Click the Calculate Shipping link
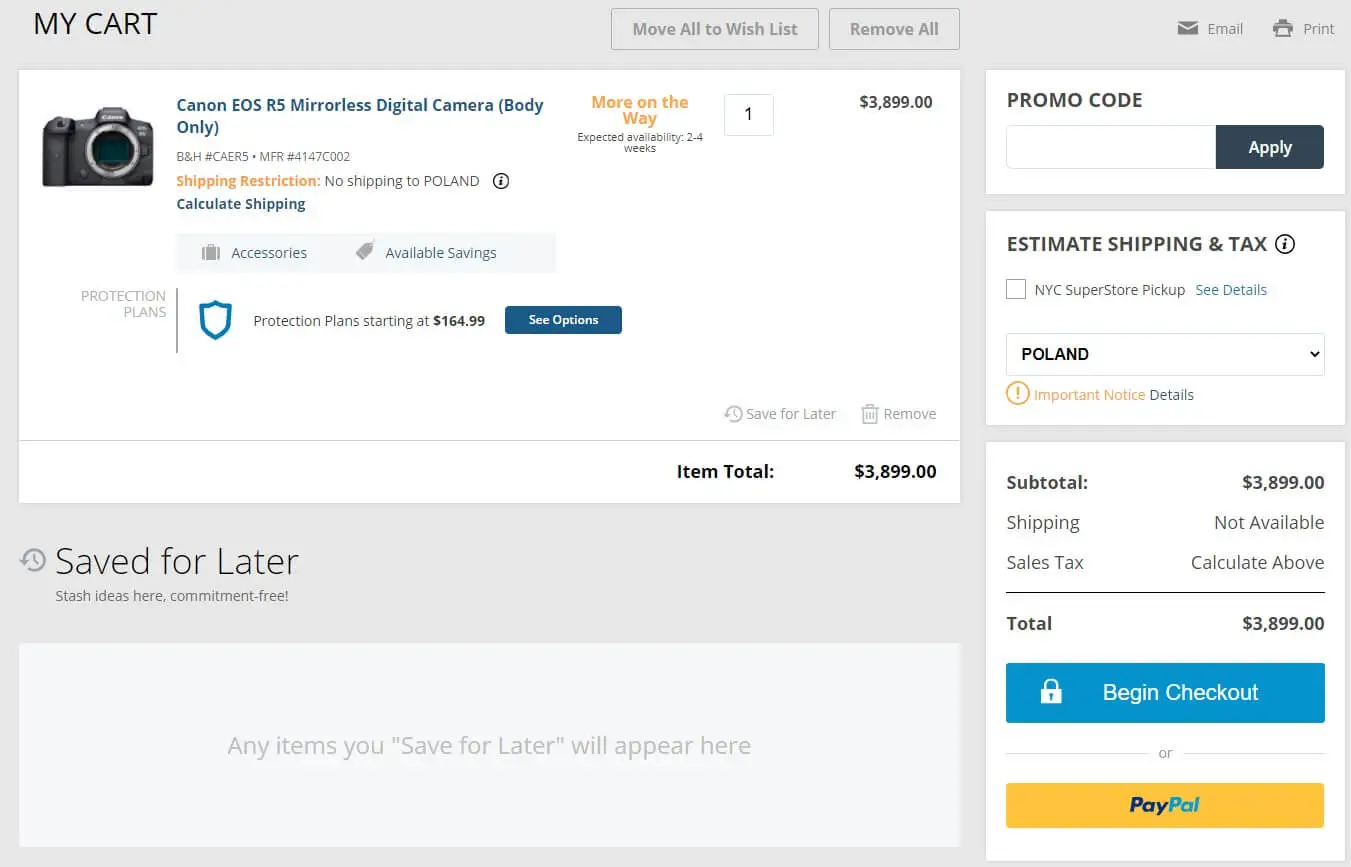1351x867 pixels. pyautogui.click(x=241, y=204)
